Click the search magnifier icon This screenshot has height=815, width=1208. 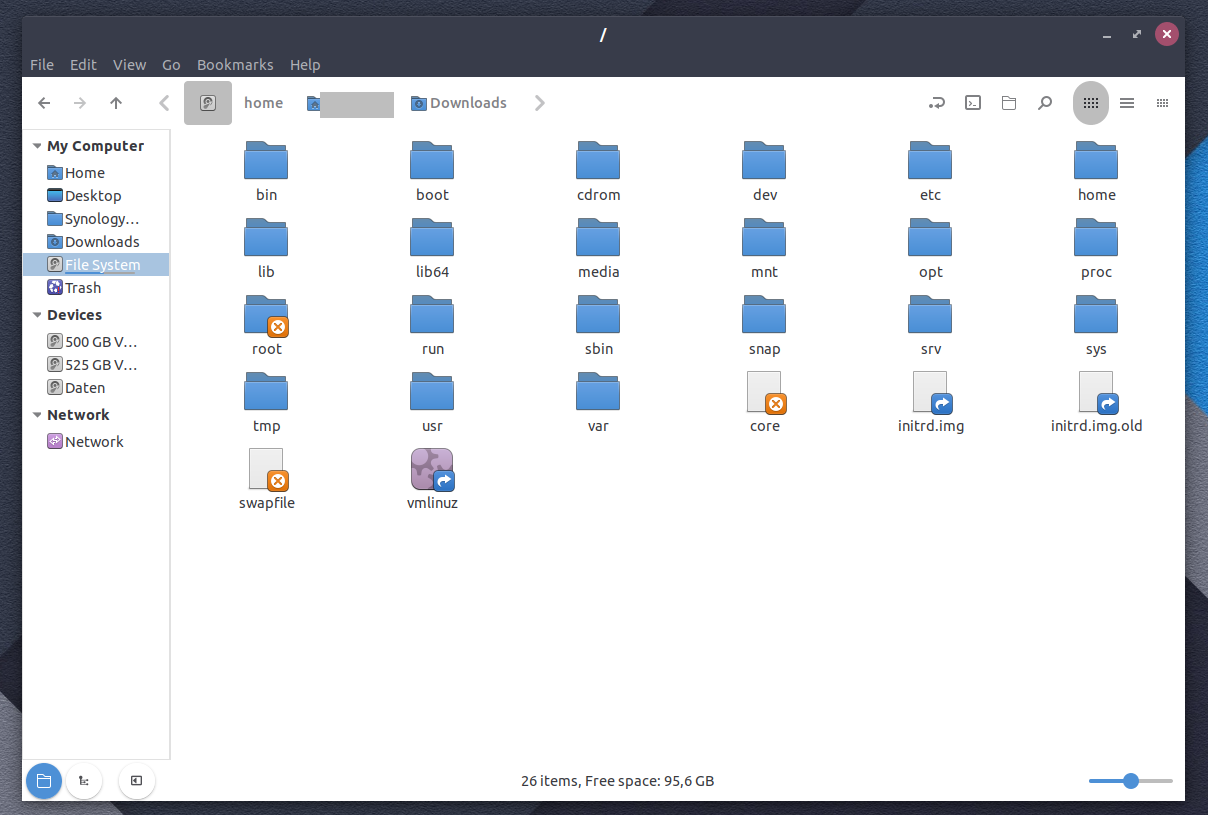pos(1045,103)
